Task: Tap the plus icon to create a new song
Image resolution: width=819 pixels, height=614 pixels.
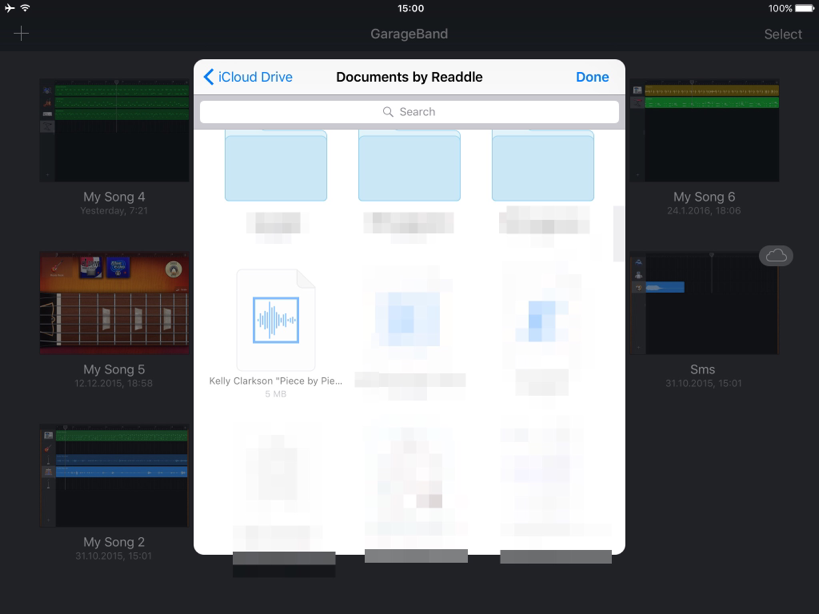Action: (21, 34)
